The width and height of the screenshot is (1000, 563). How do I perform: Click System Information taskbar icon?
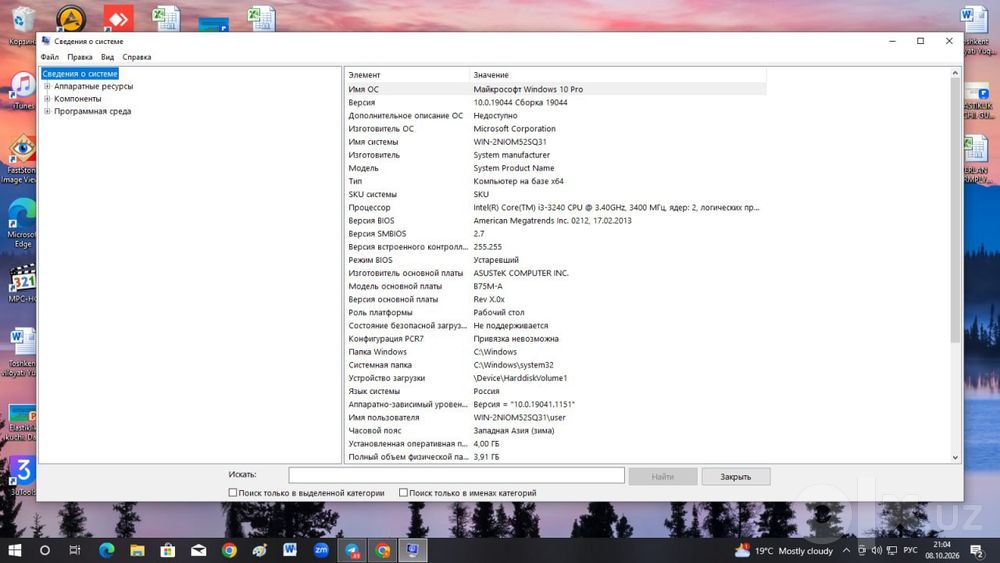(x=413, y=550)
